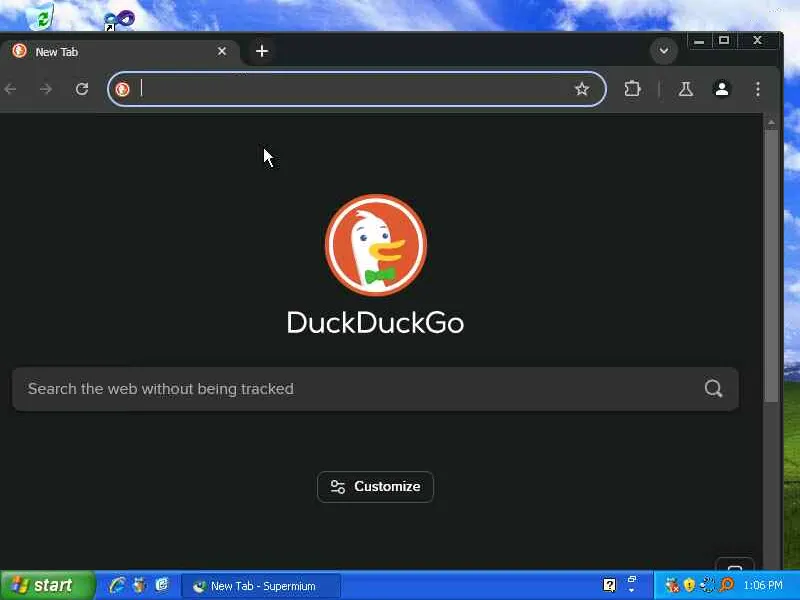Open the three-dot browser menu

[758, 89]
